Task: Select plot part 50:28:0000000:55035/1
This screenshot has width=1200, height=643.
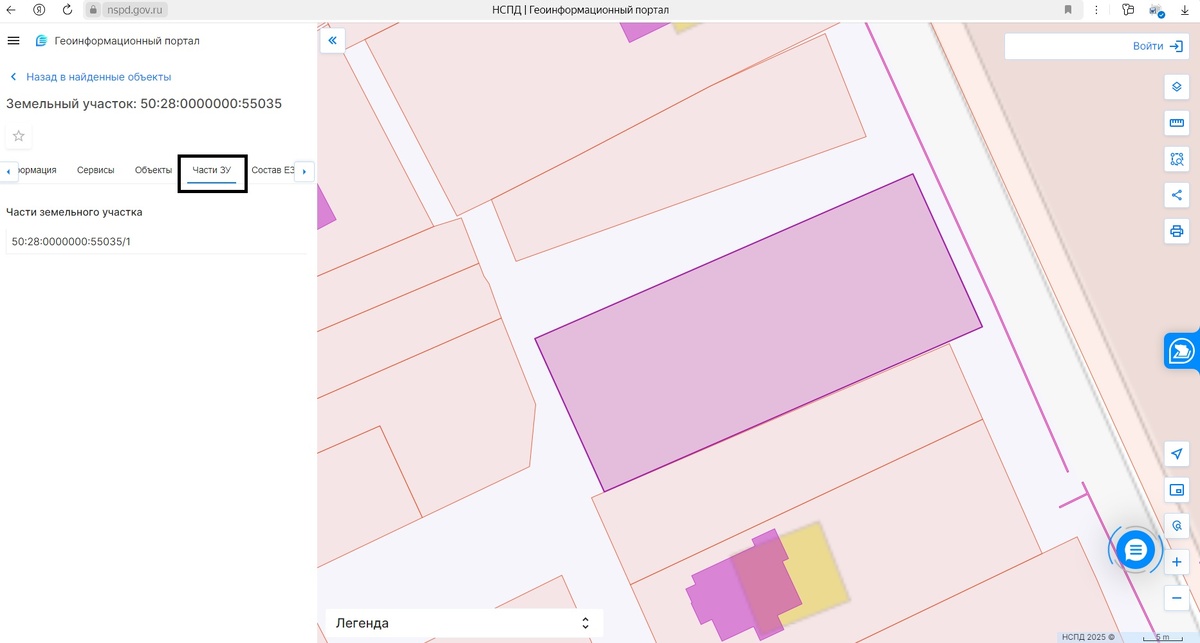Action: pyautogui.click(x=156, y=242)
